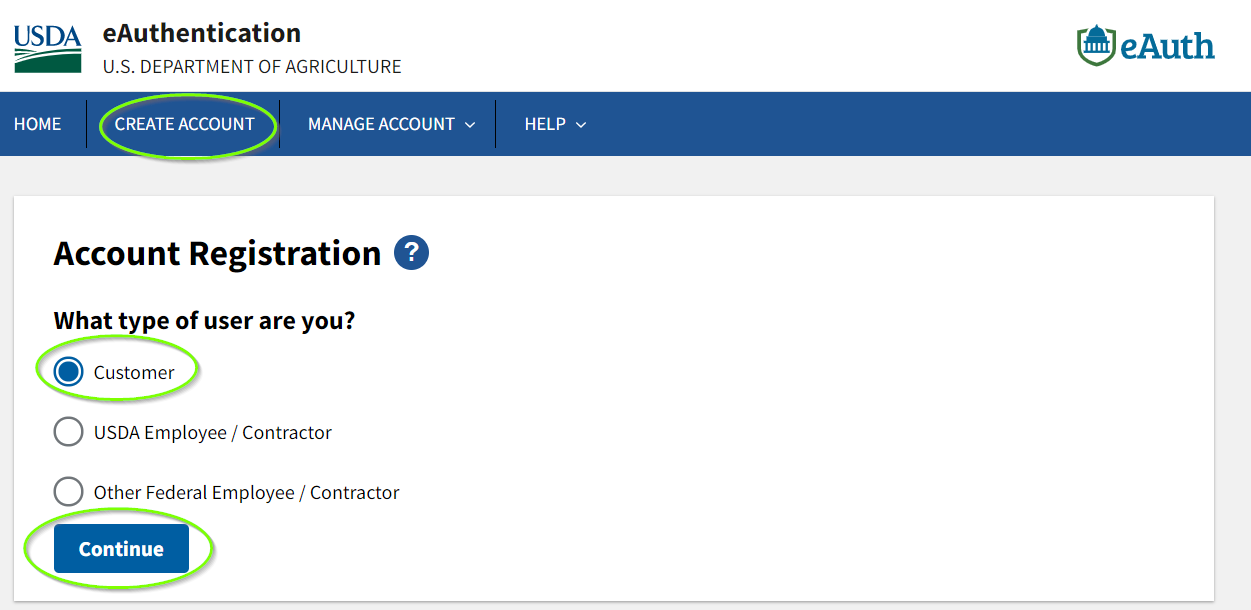Open the Manage Account menu label

[x=381, y=124]
